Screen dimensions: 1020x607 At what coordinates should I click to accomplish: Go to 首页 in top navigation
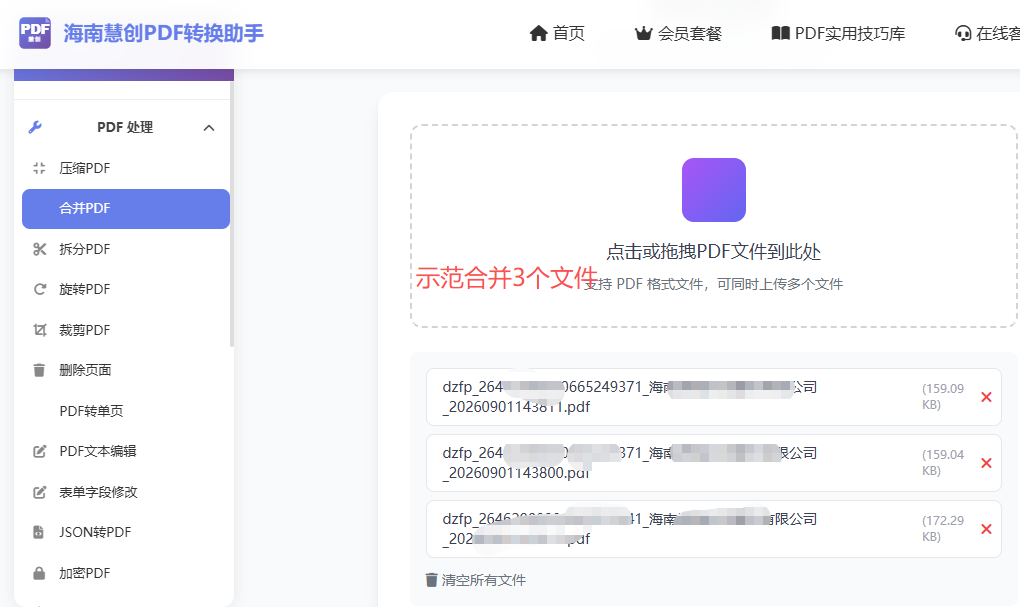557,33
